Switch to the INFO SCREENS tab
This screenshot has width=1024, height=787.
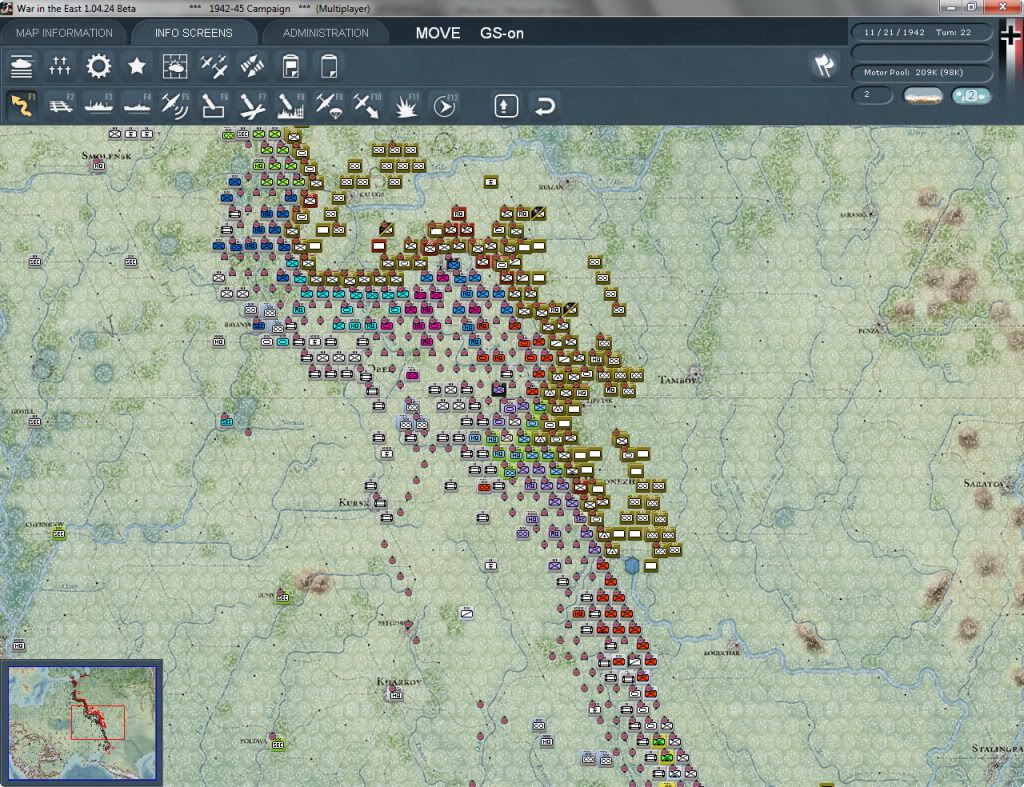click(193, 33)
